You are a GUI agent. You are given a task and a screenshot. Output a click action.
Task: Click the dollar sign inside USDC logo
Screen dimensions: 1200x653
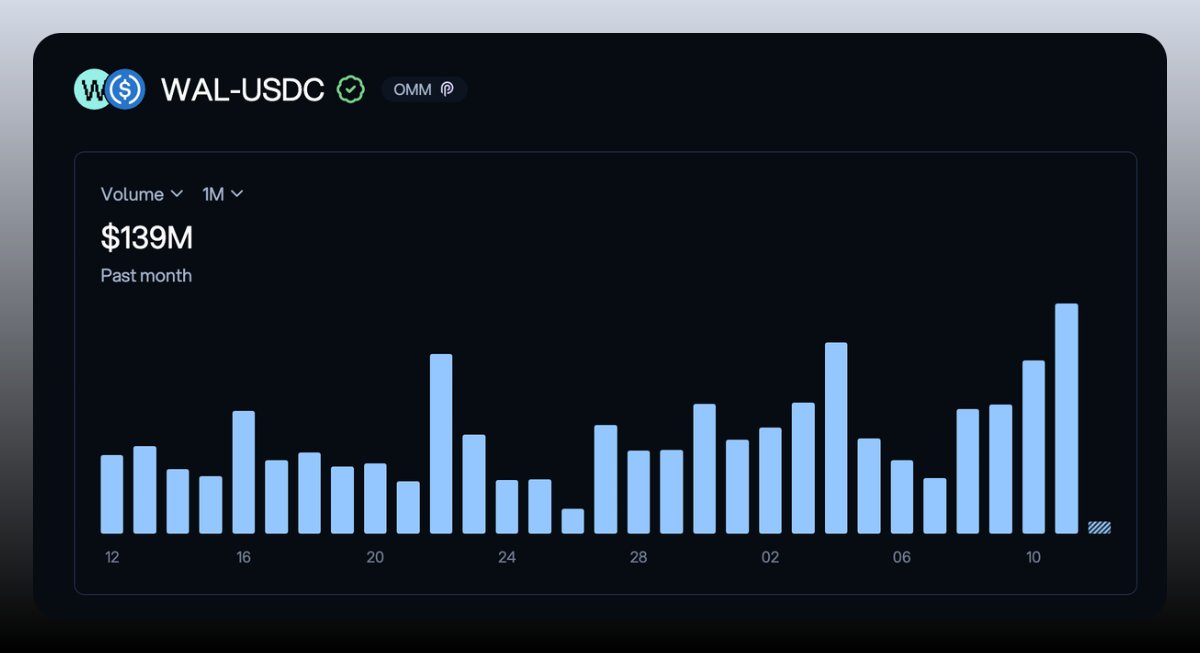tap(126, 89)
